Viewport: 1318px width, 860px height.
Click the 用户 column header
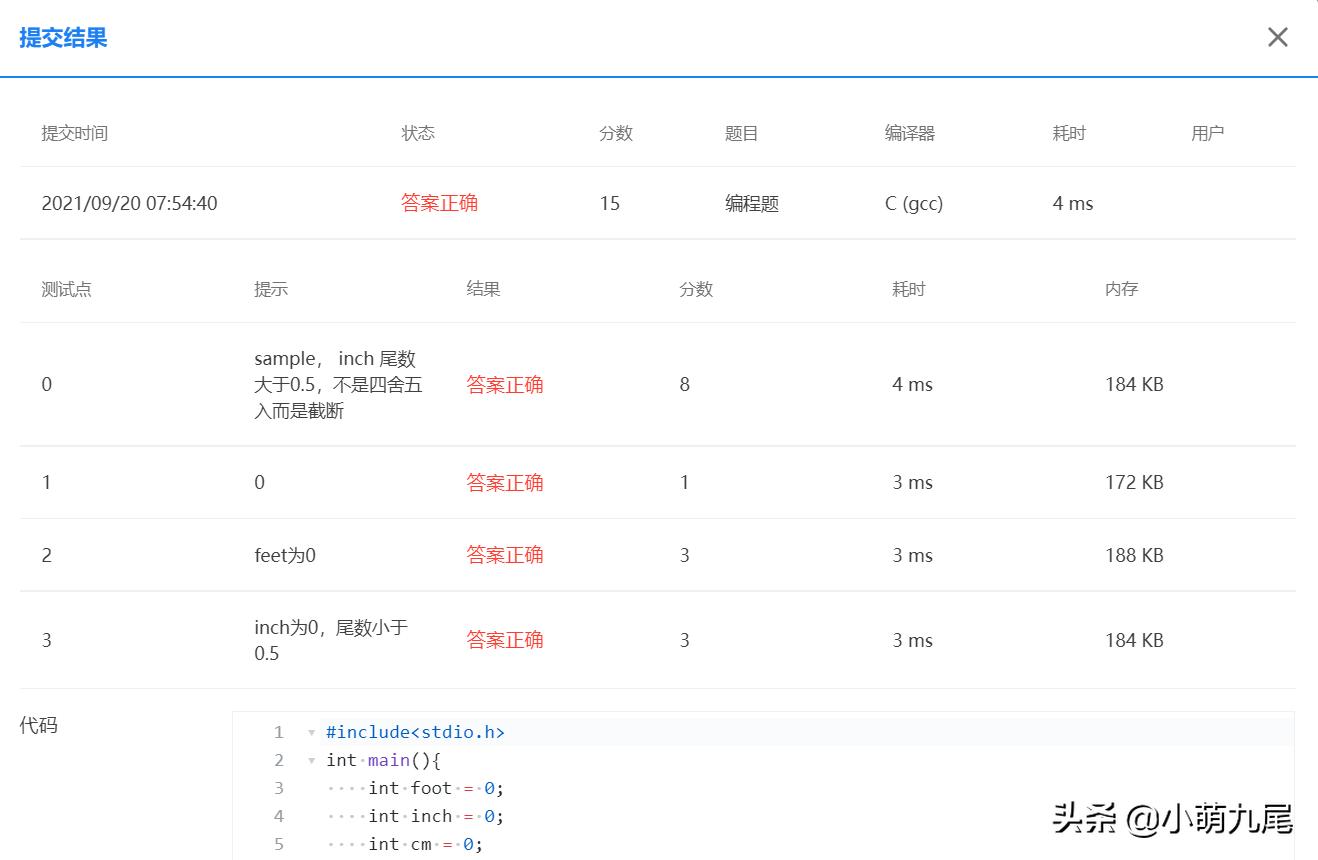click(1208, 133)
